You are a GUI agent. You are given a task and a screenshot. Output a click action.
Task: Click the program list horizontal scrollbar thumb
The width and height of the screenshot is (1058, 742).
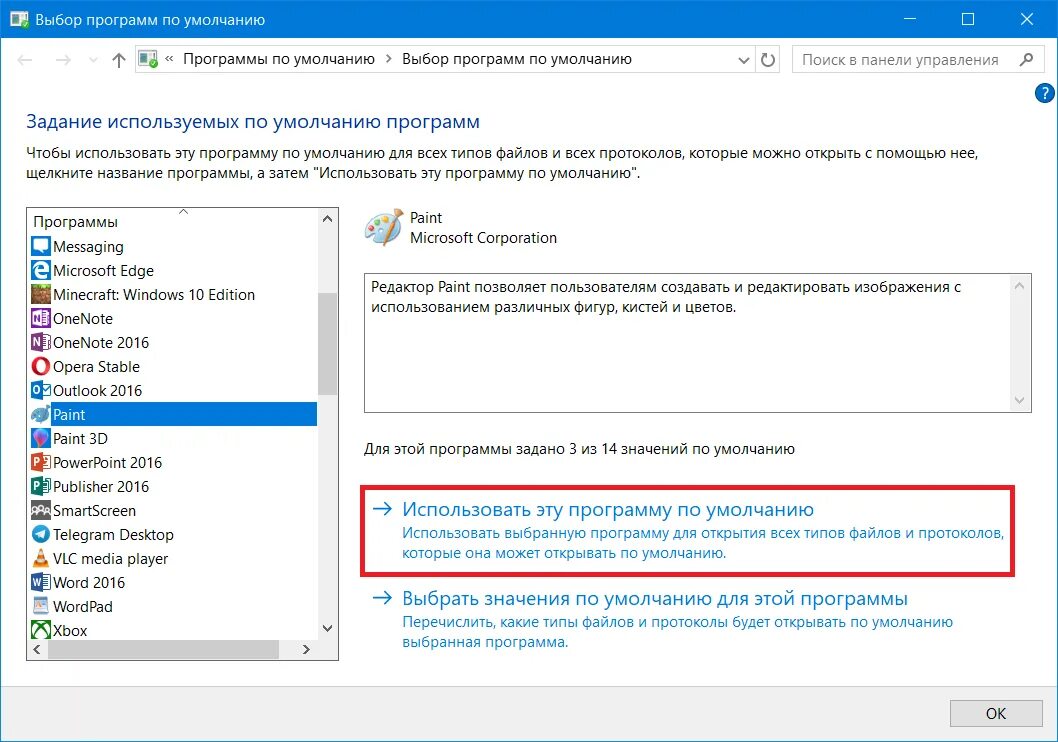(163, 649)
